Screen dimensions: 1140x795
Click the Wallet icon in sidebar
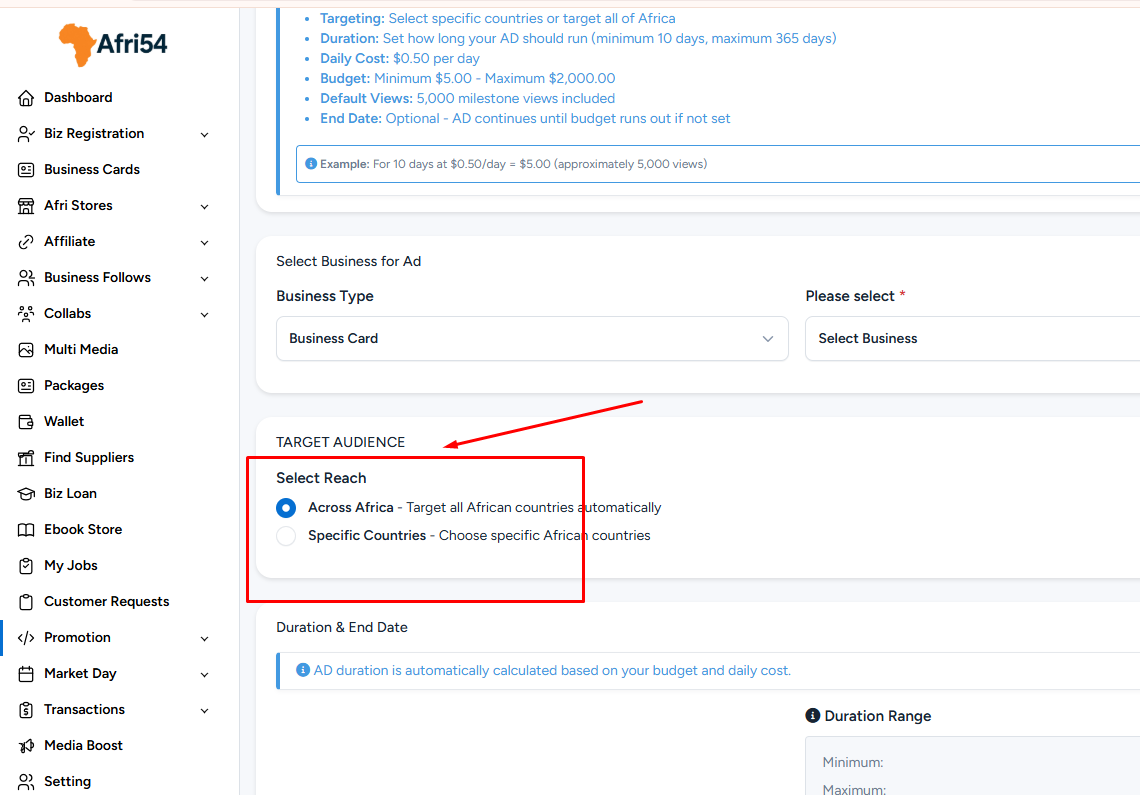click(x=26, y=422)
